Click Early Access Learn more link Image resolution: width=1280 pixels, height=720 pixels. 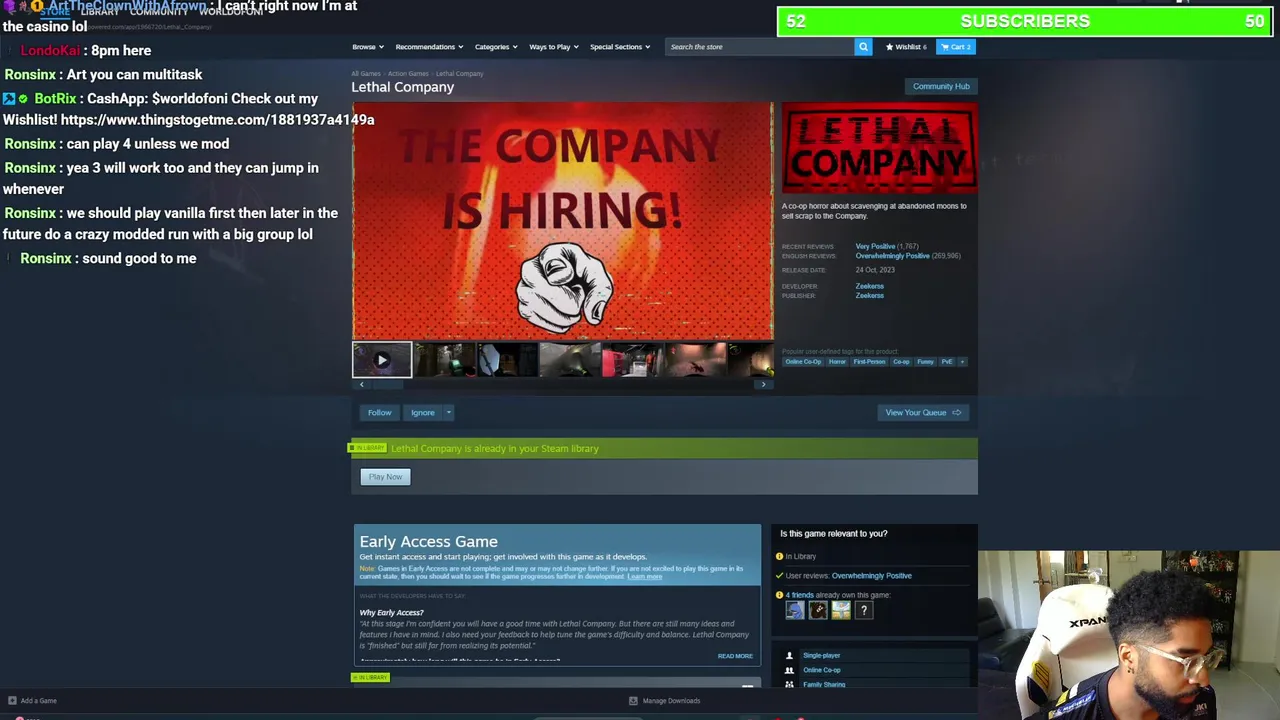point(644,577)
